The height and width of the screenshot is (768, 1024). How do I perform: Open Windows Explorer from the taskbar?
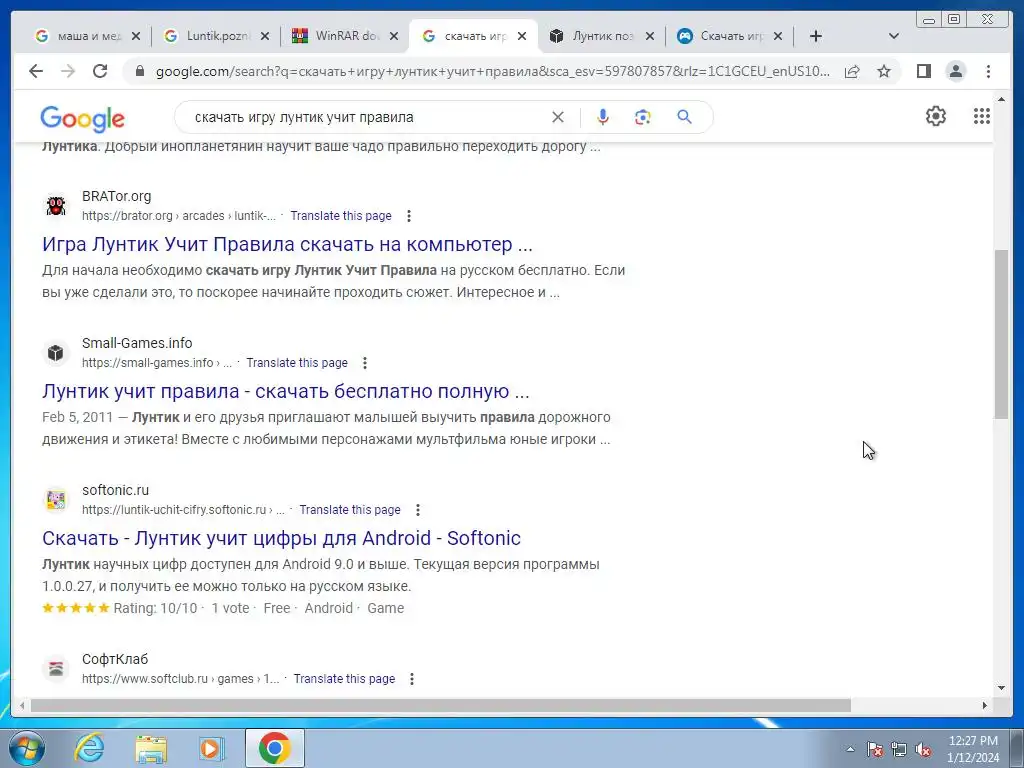click(x=151, y=748)
